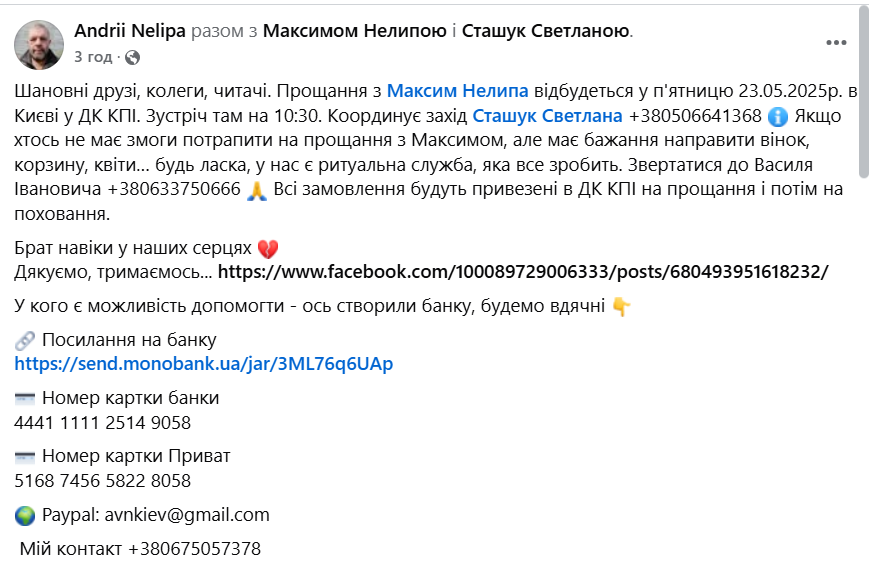The height and width of the screenshot is (569, 869).
Task: Click the praying hands emoji
Action: 257,190
